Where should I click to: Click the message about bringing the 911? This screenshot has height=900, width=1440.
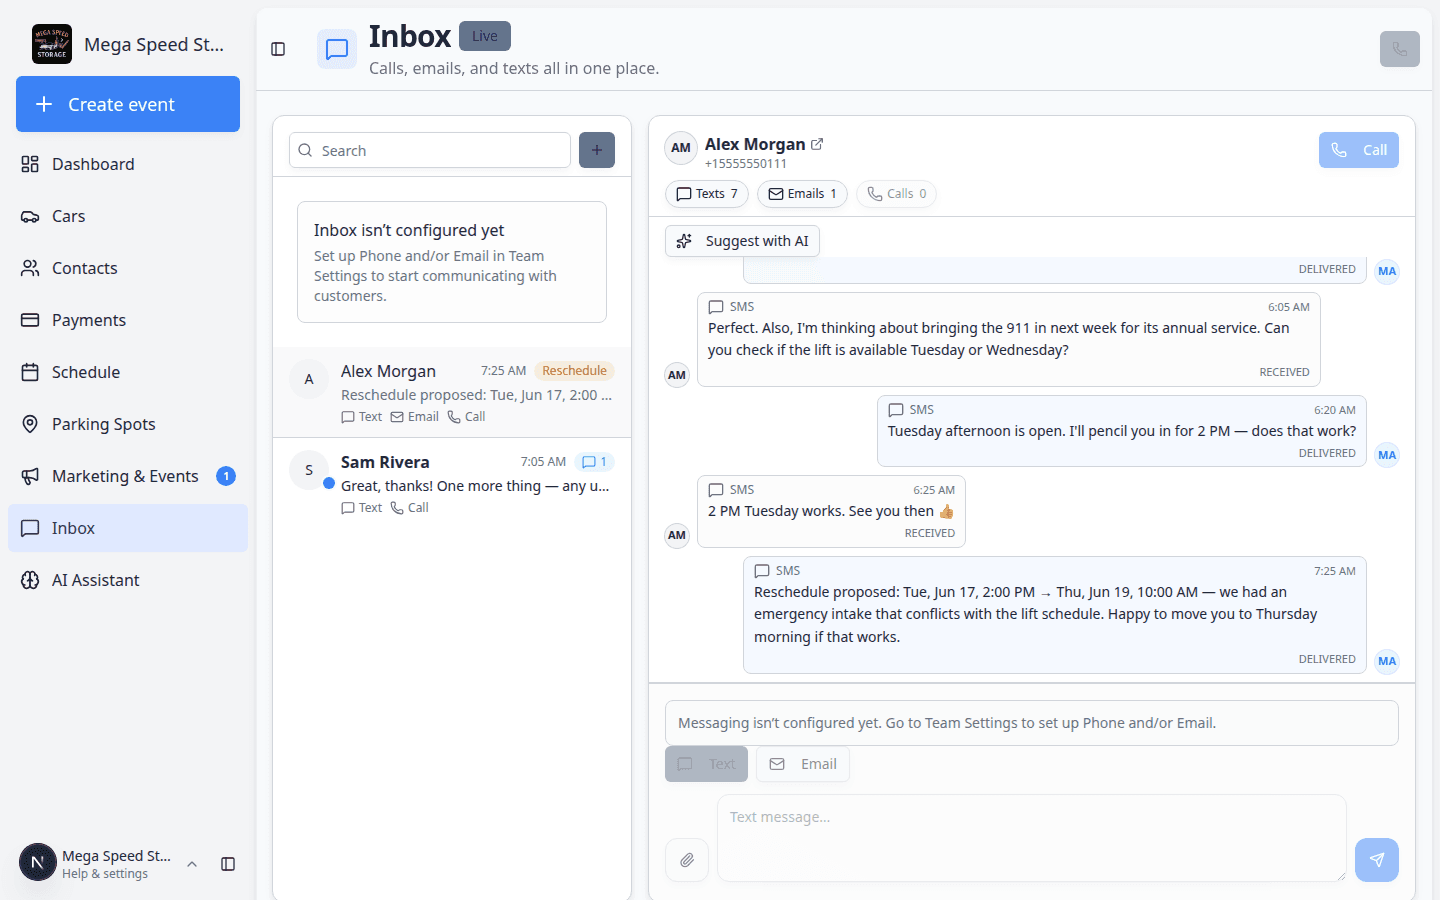pos(1009,339)
